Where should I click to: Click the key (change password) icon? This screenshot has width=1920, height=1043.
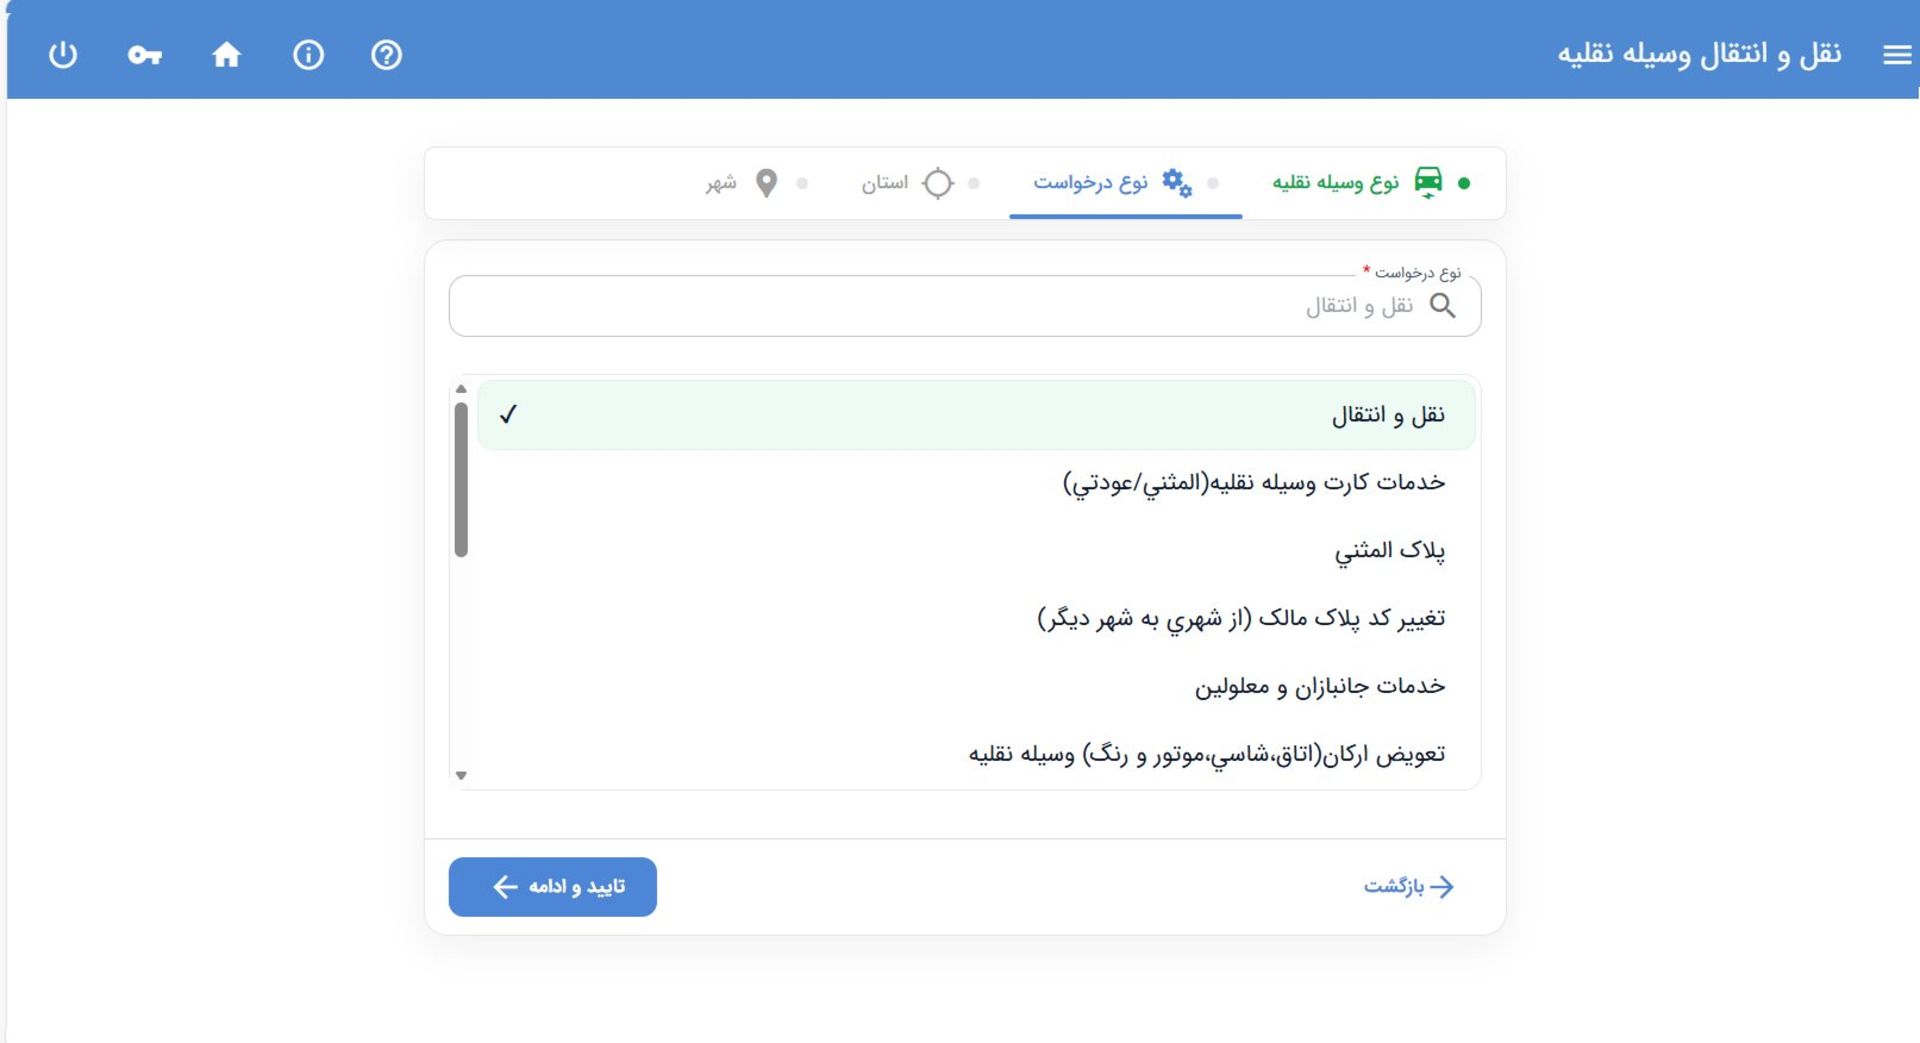pos(144,55)
